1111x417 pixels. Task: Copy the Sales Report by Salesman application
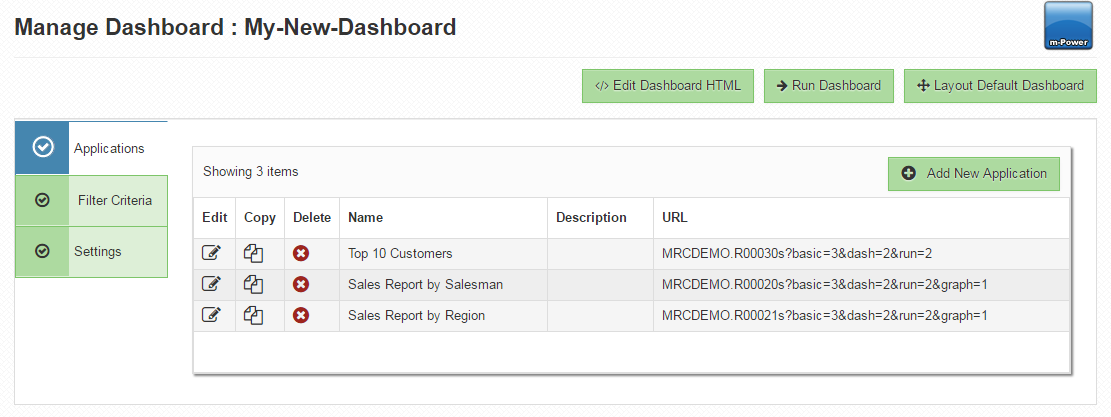254,284
